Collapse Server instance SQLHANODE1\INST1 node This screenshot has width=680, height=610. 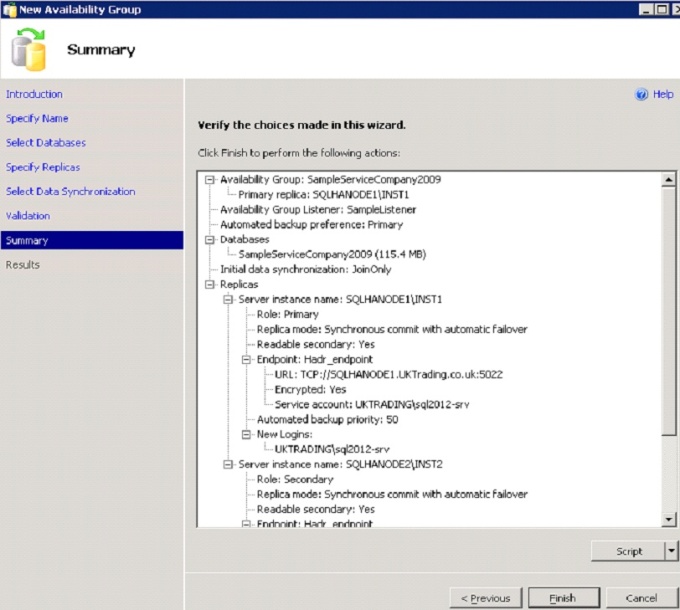228,299
